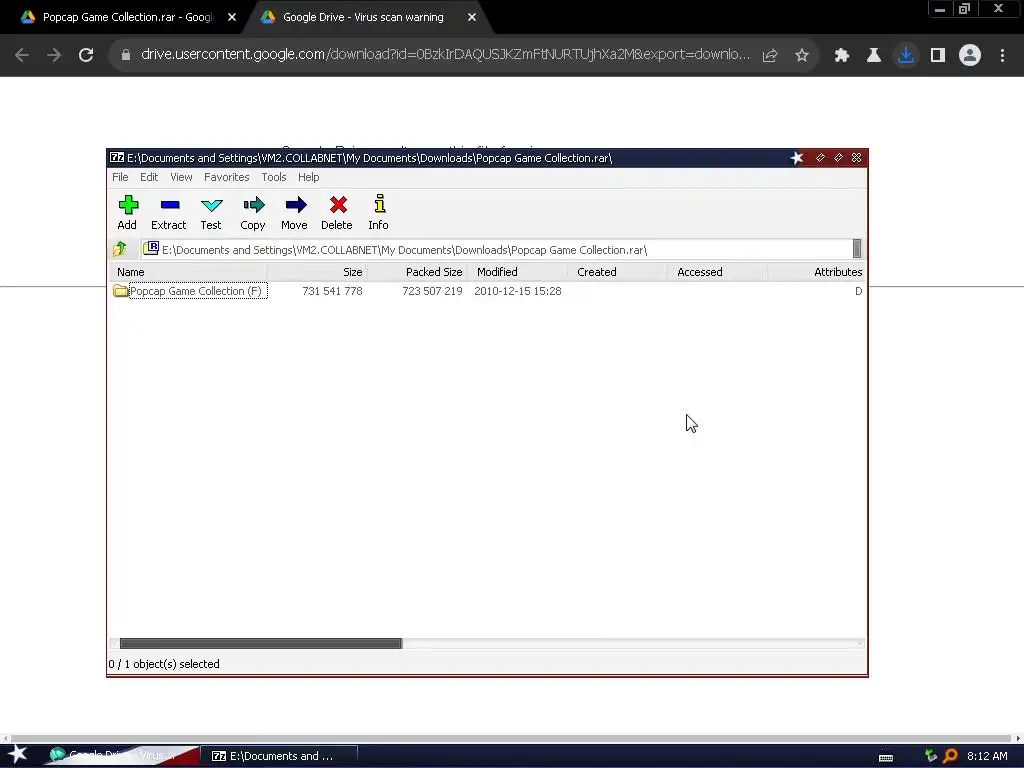Sort files by Name column

point(188,272)
